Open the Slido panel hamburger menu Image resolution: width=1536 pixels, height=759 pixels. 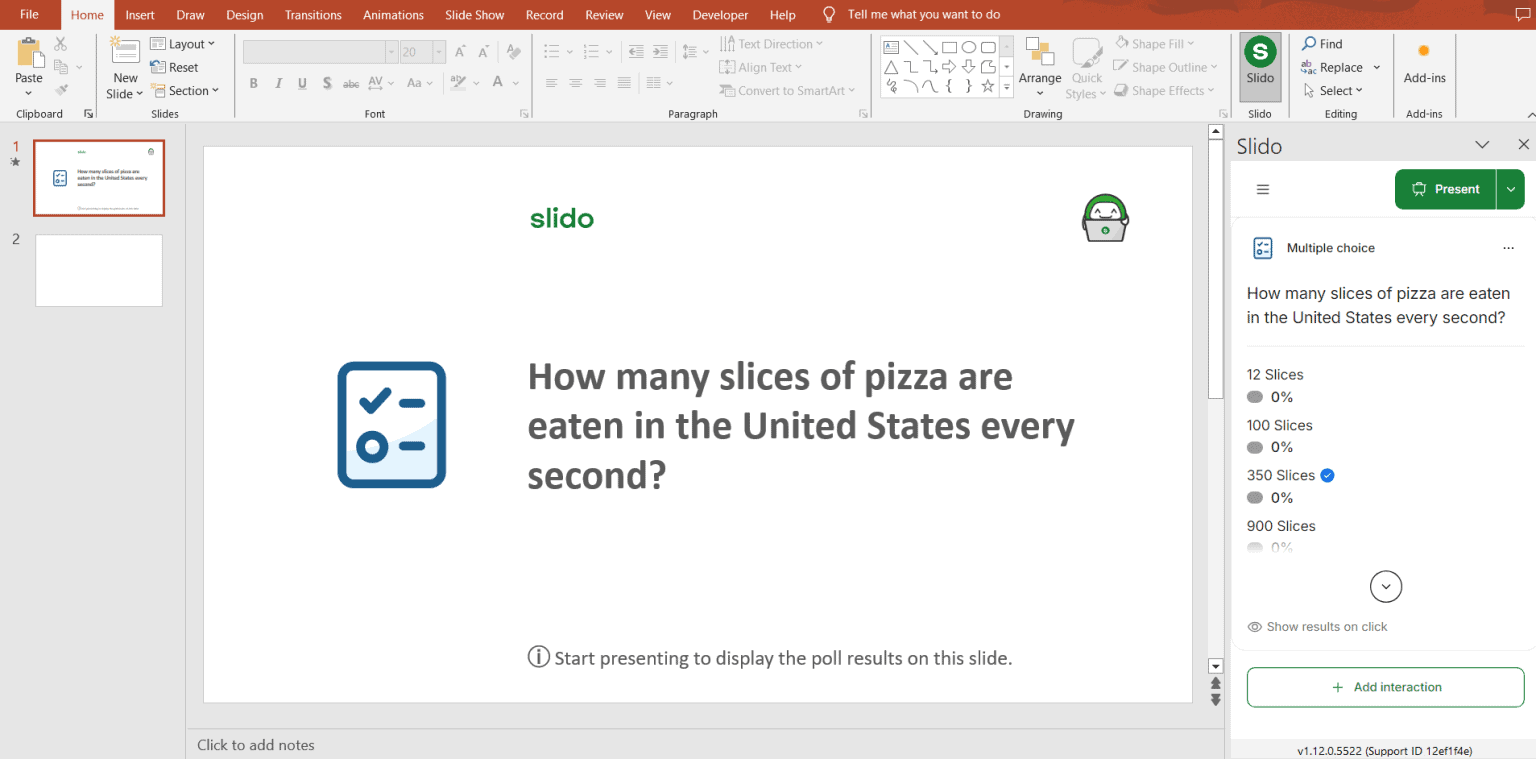click(x=1262, y=189)
